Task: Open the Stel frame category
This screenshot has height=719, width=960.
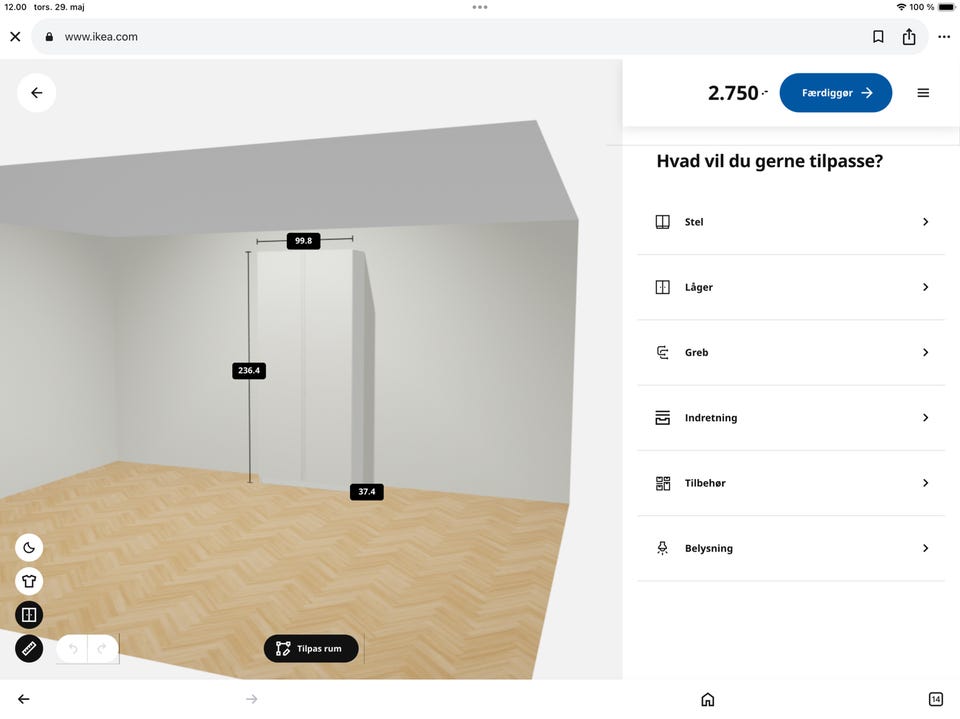Action: coord(791,222)
